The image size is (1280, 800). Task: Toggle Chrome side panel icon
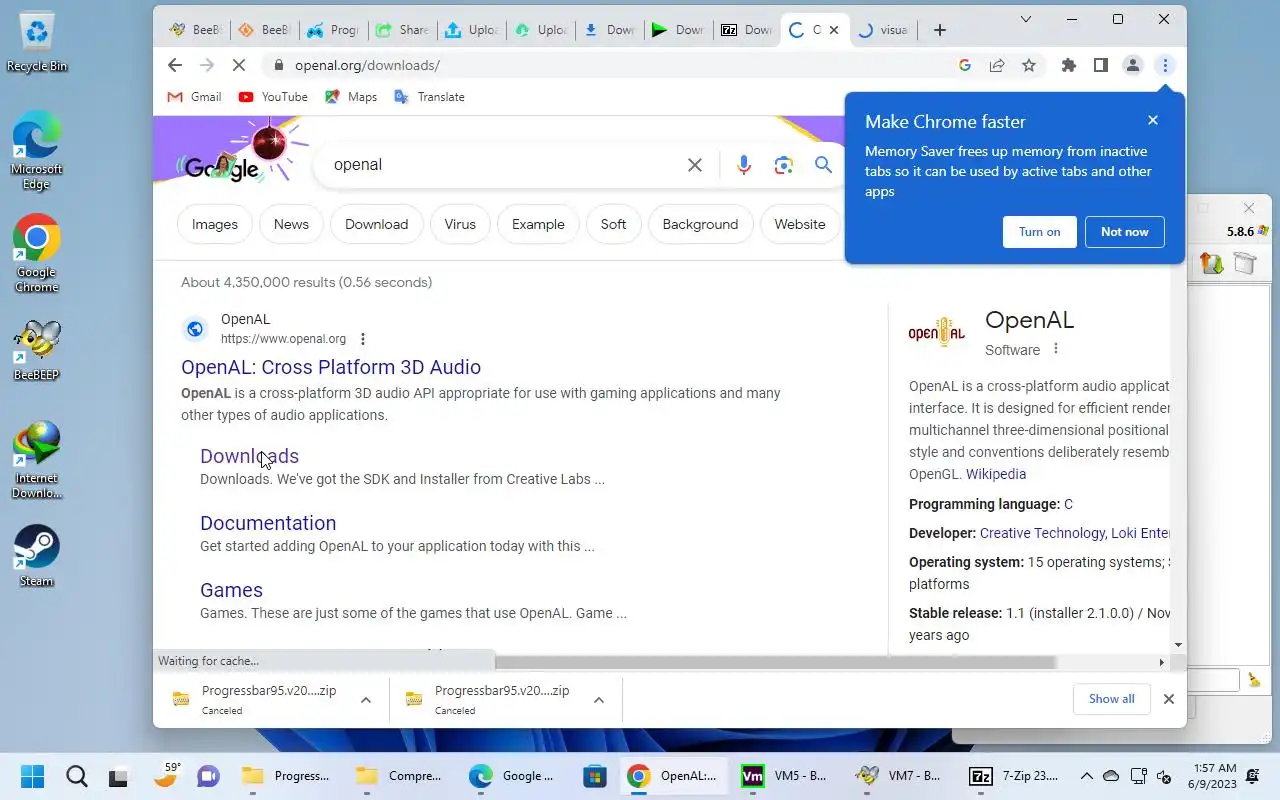tap(1101, 65)
